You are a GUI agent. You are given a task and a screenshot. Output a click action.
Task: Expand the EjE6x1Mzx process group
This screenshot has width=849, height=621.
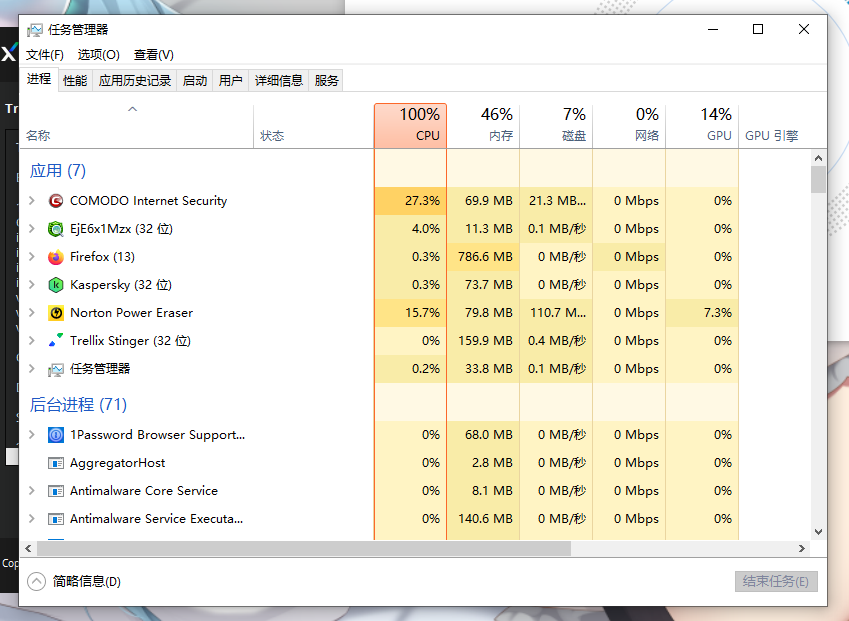[x=32, y=228]
